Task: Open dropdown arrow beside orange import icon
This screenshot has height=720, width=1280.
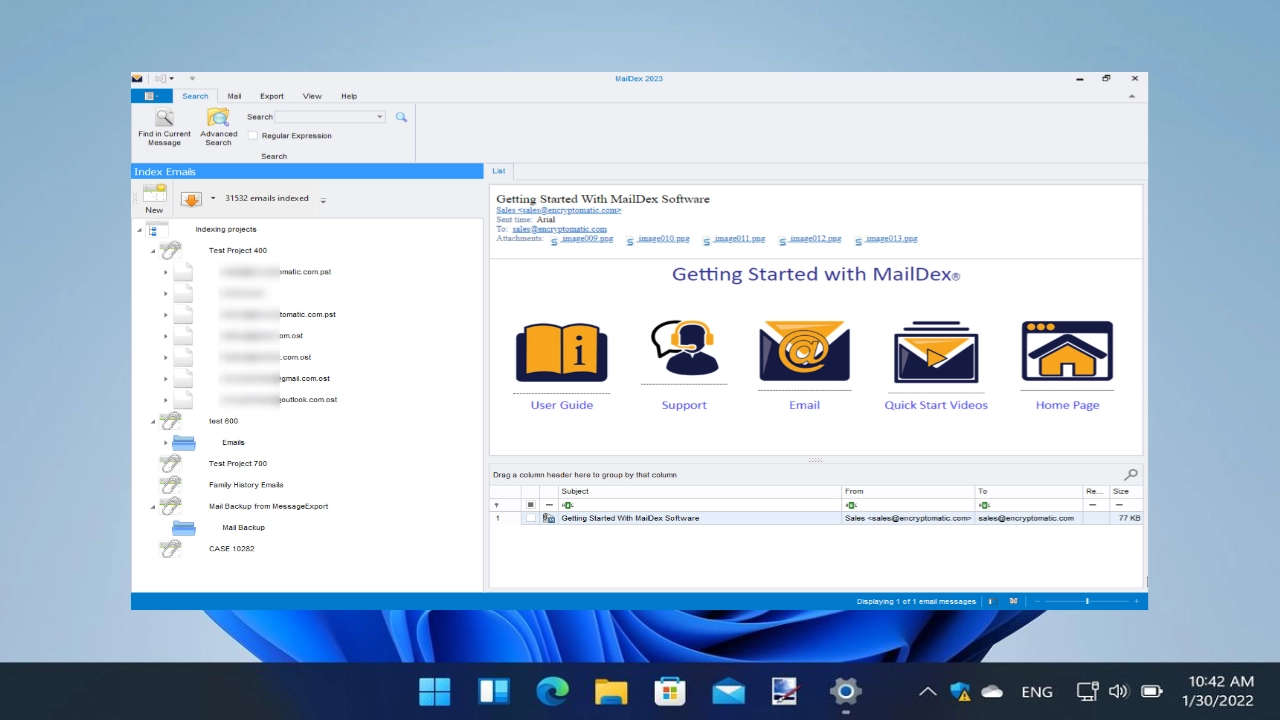Action: coord(213,199)
